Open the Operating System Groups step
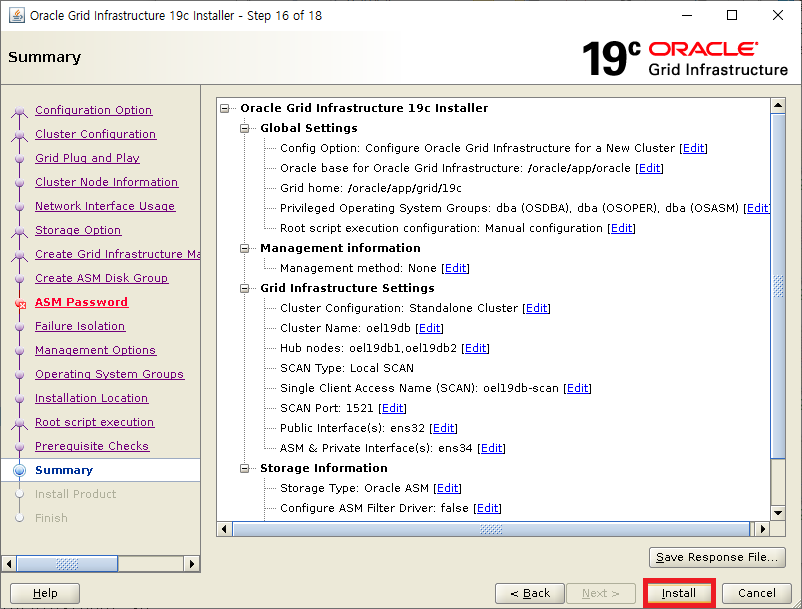The image size is (802, 609). click(109, 374)
